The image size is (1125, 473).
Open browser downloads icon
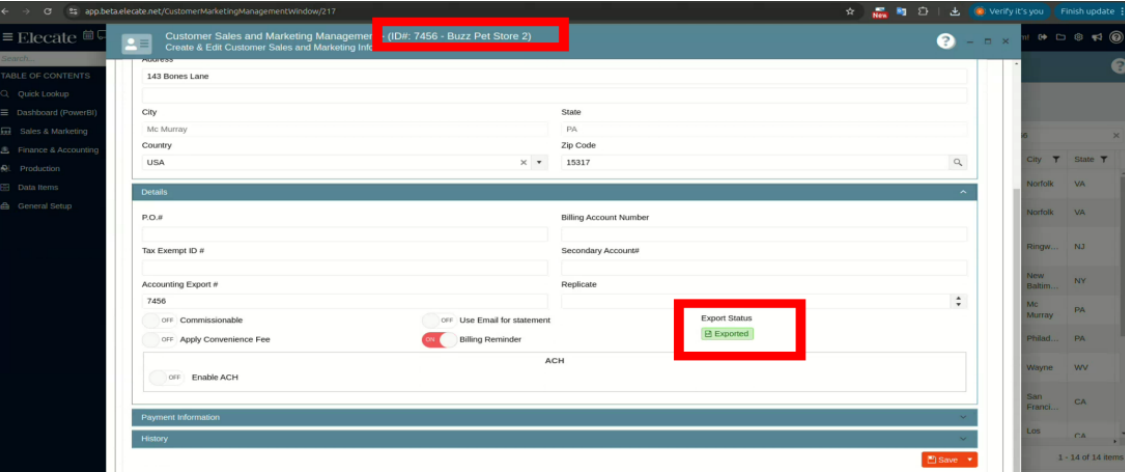tap(954, 11)
